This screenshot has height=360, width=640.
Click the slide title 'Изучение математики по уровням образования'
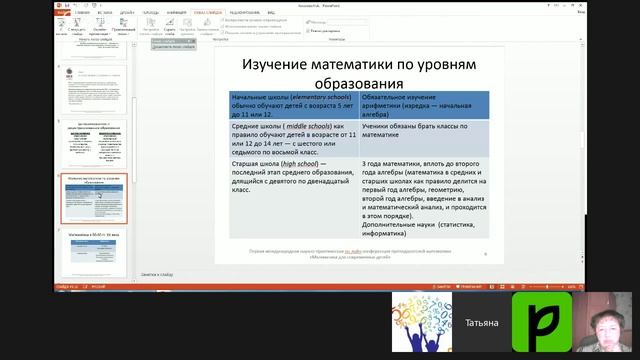tap(359, 73)
